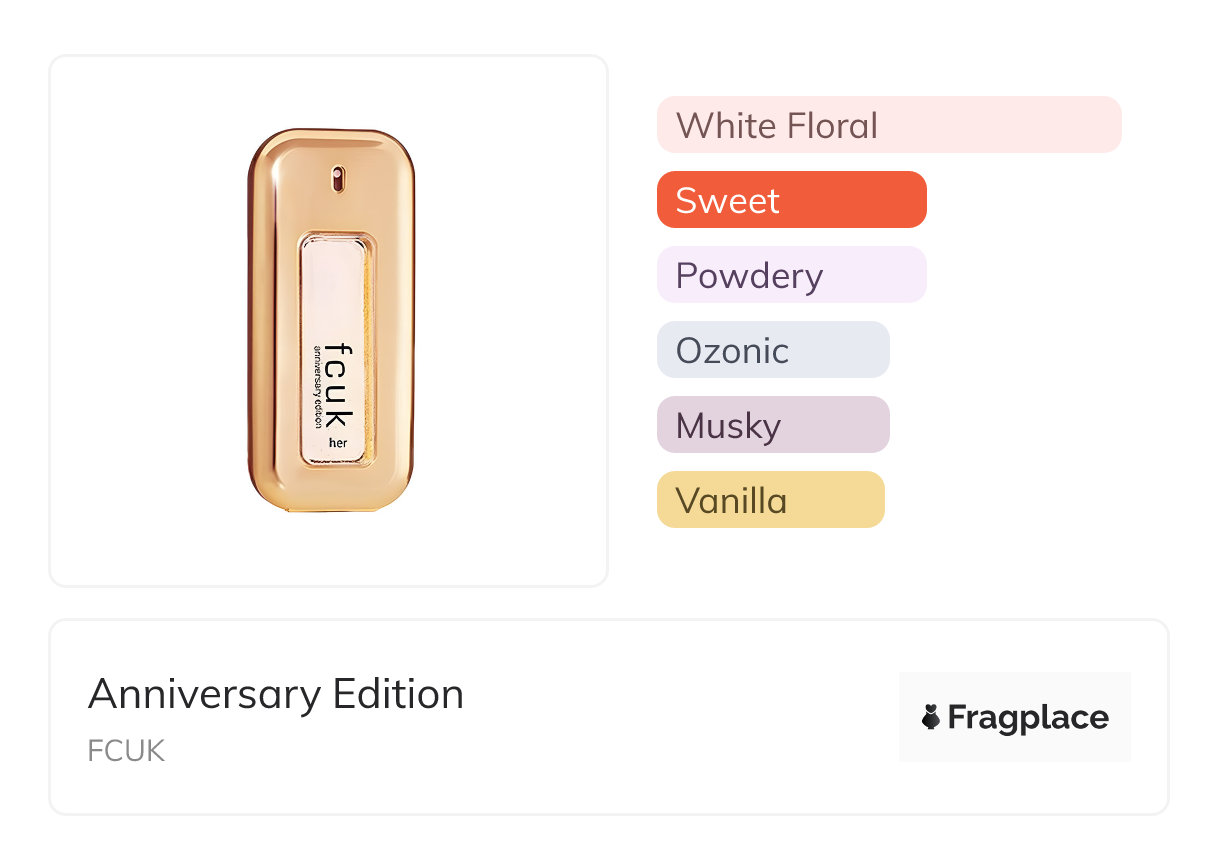Pick the Musky accord tag
This screenshot has height=864, width=1218.
[x=772, y=425]
